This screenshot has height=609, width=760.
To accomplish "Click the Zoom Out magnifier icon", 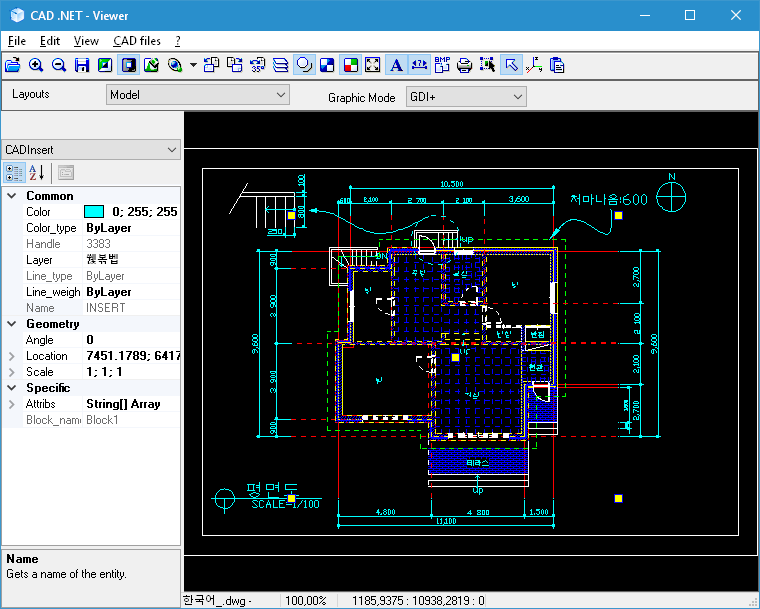I will point(59,65).
